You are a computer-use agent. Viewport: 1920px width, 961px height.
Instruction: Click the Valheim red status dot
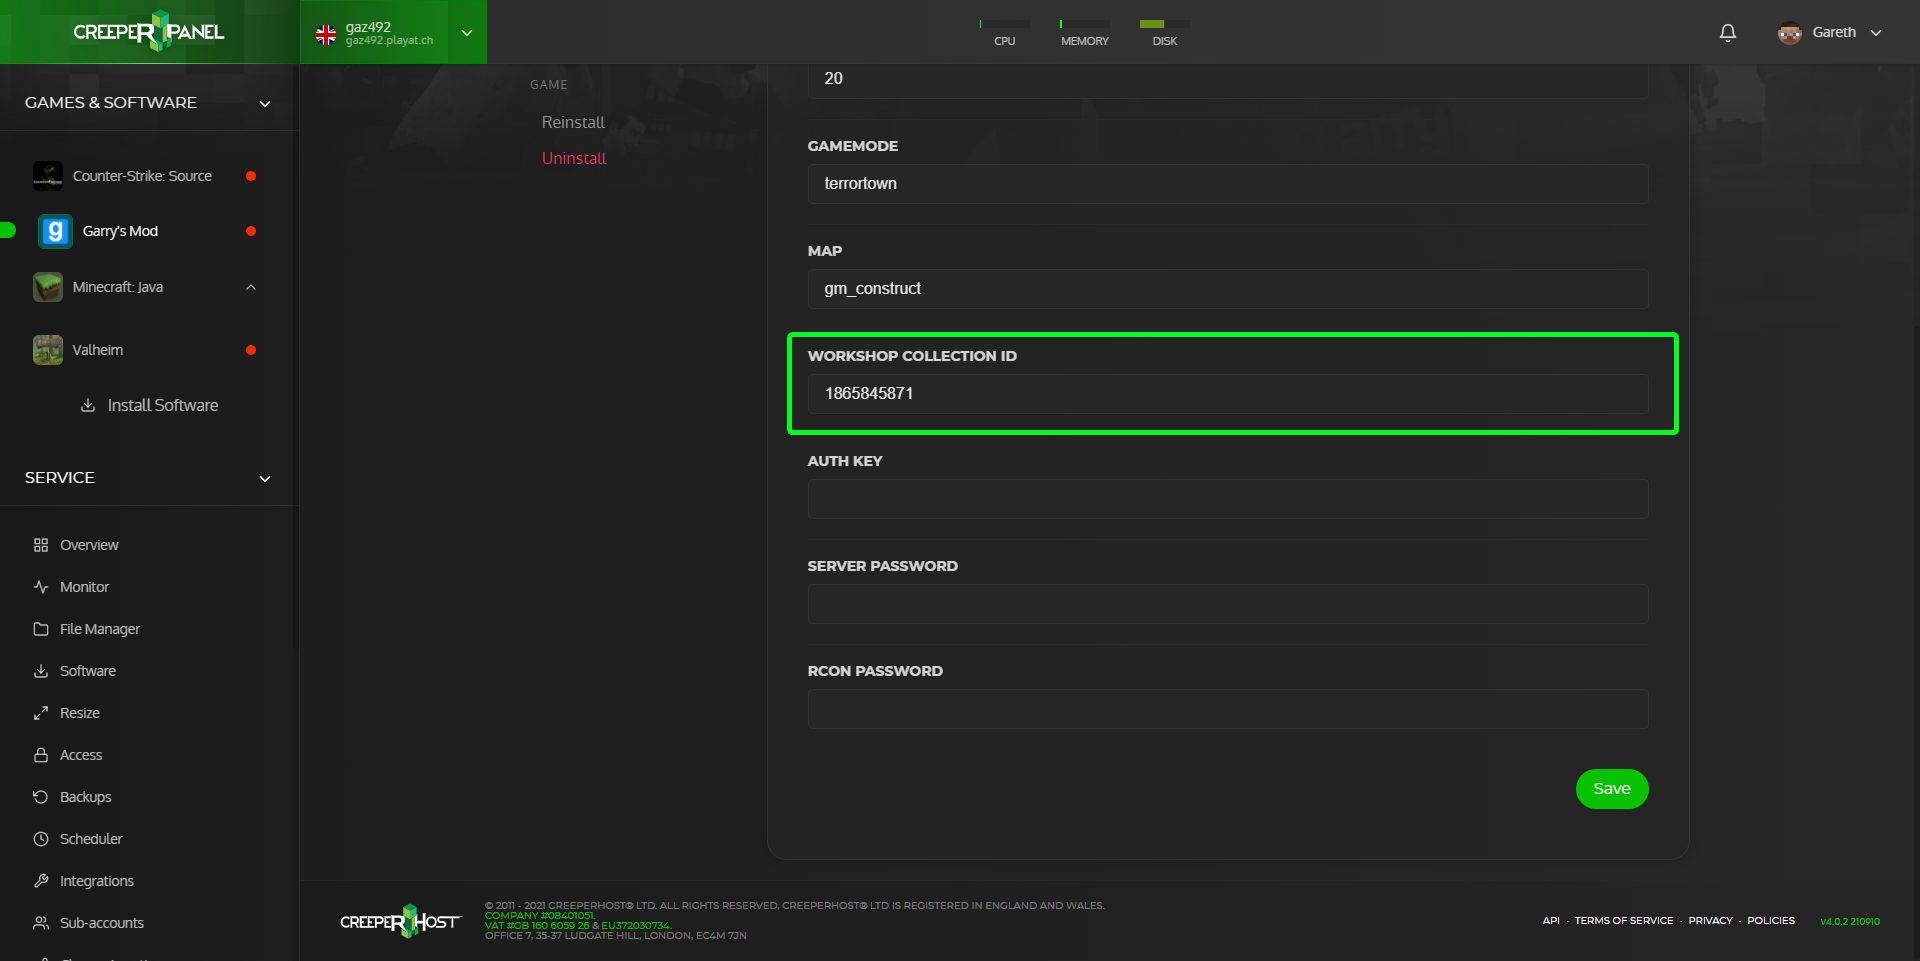tap(251, 350)
